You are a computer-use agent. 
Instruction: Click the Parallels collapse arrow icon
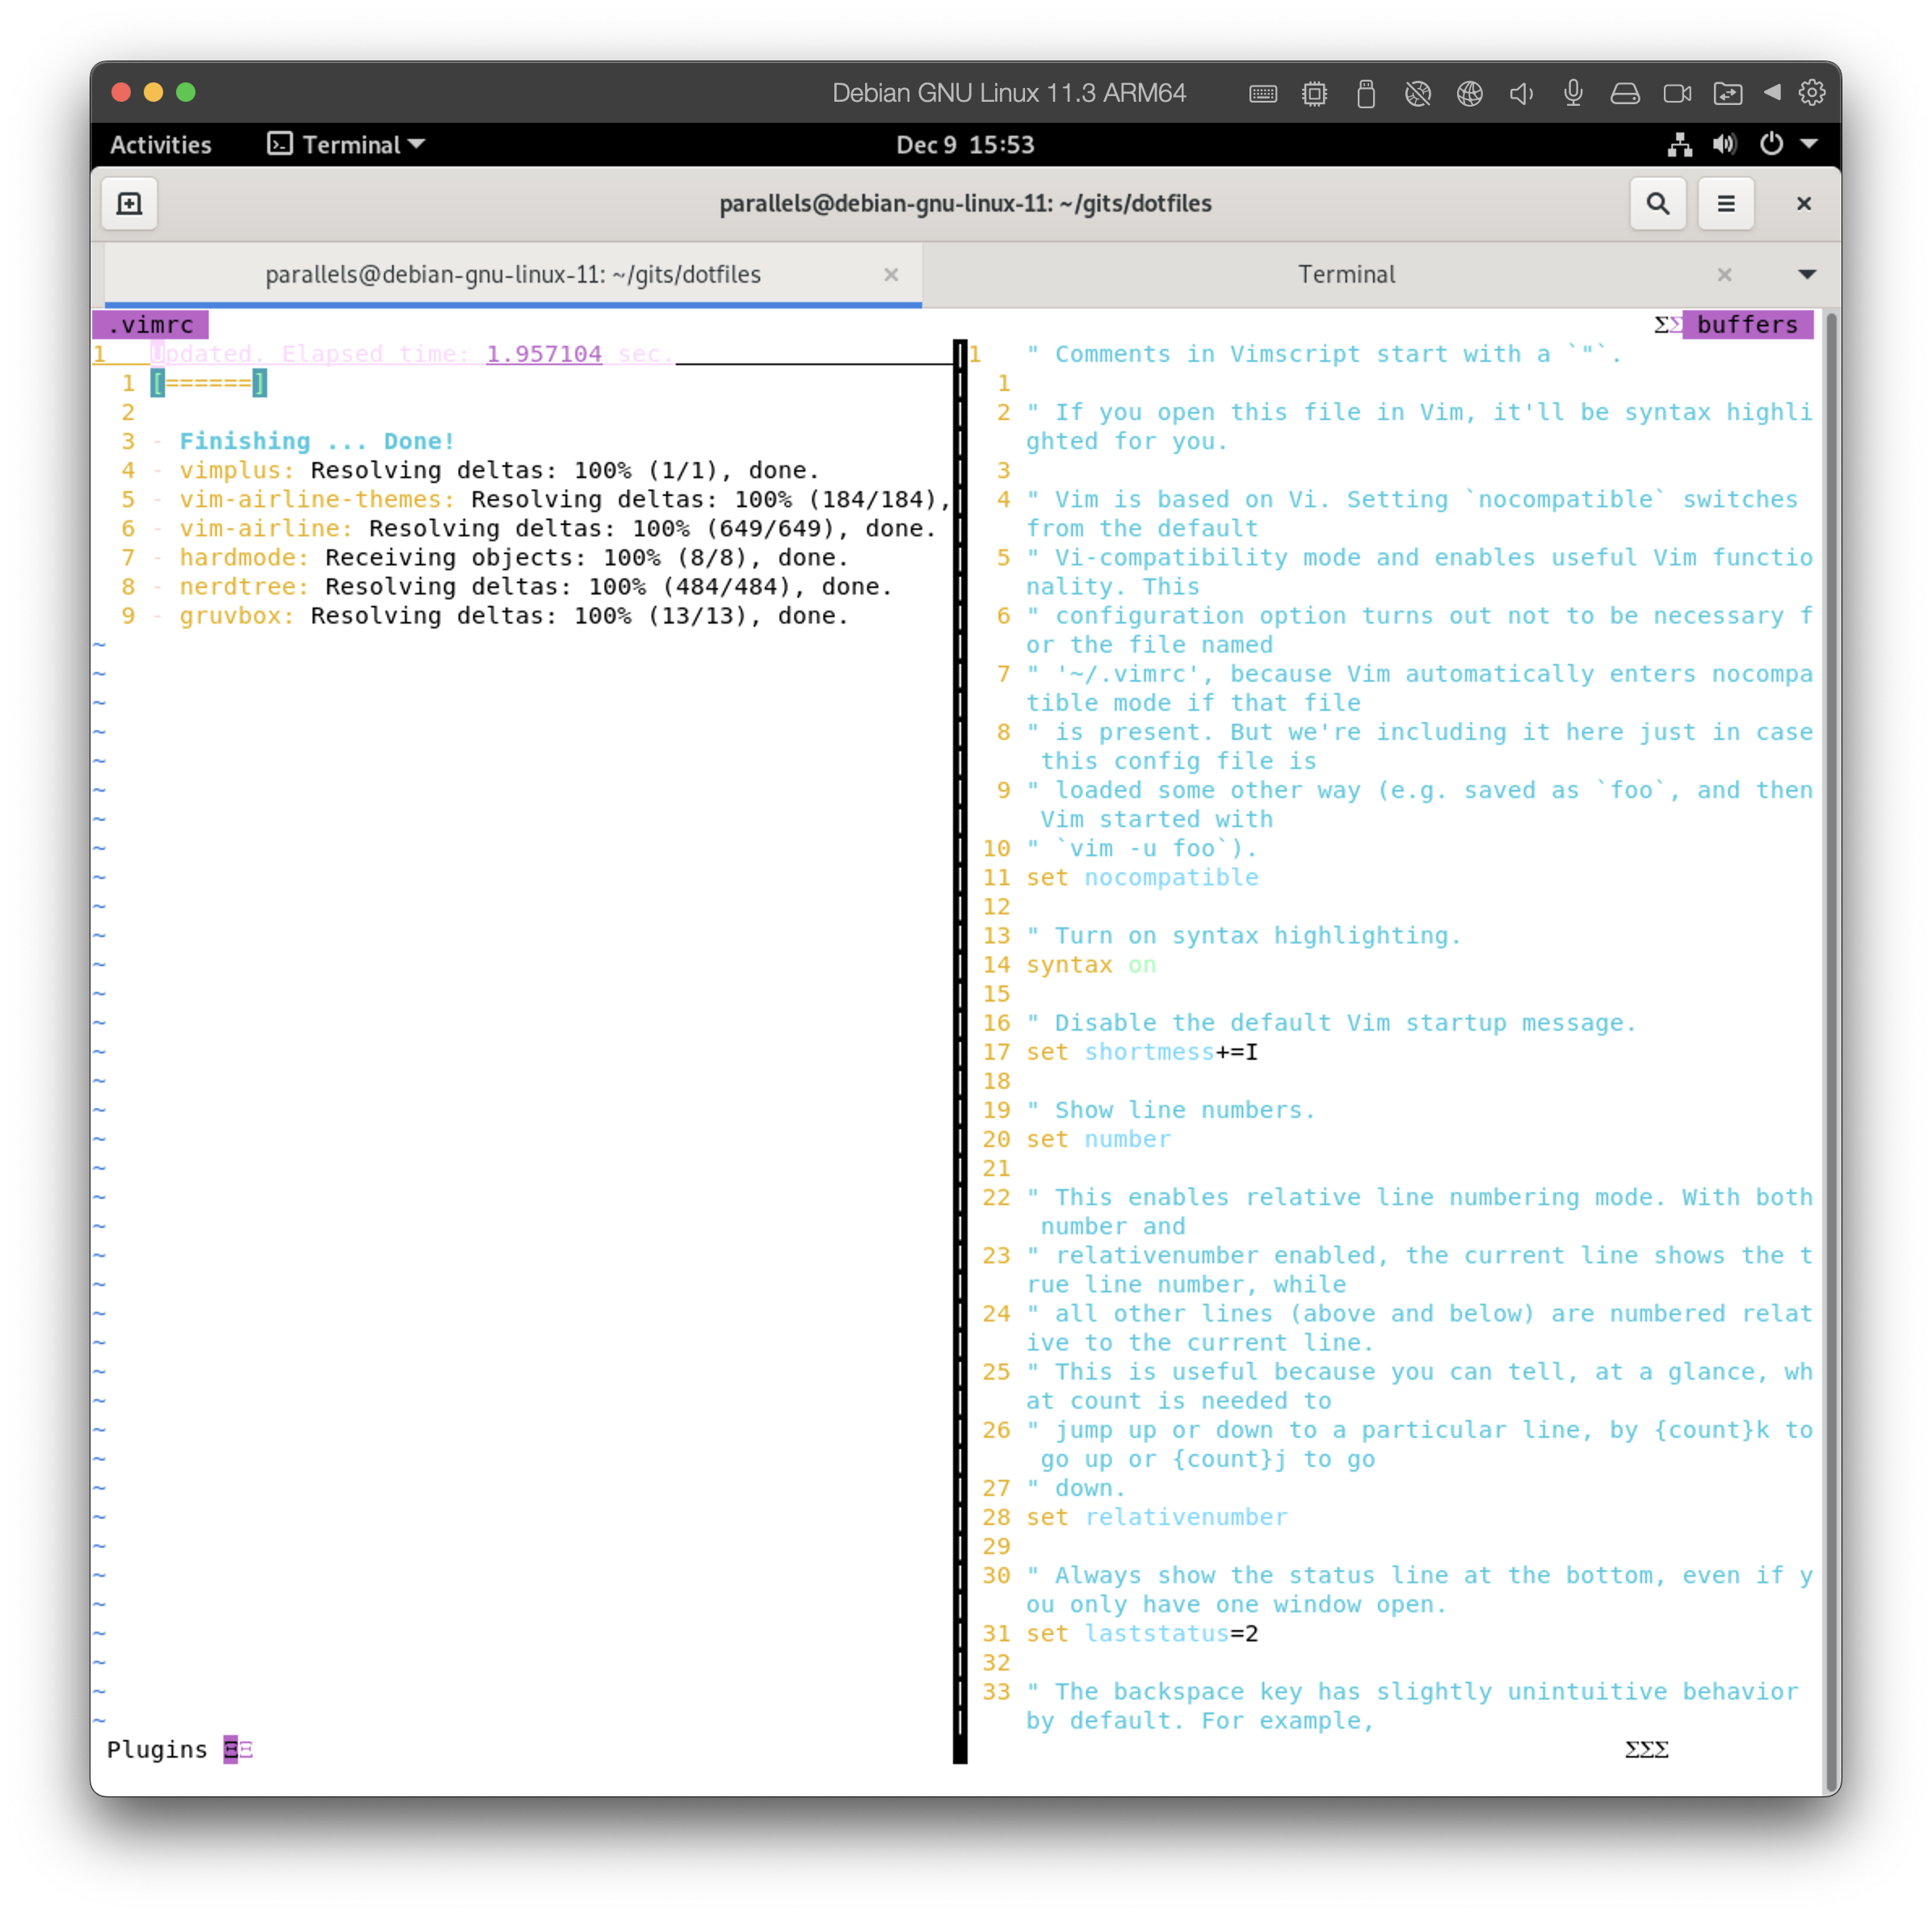coord(1771,92)
